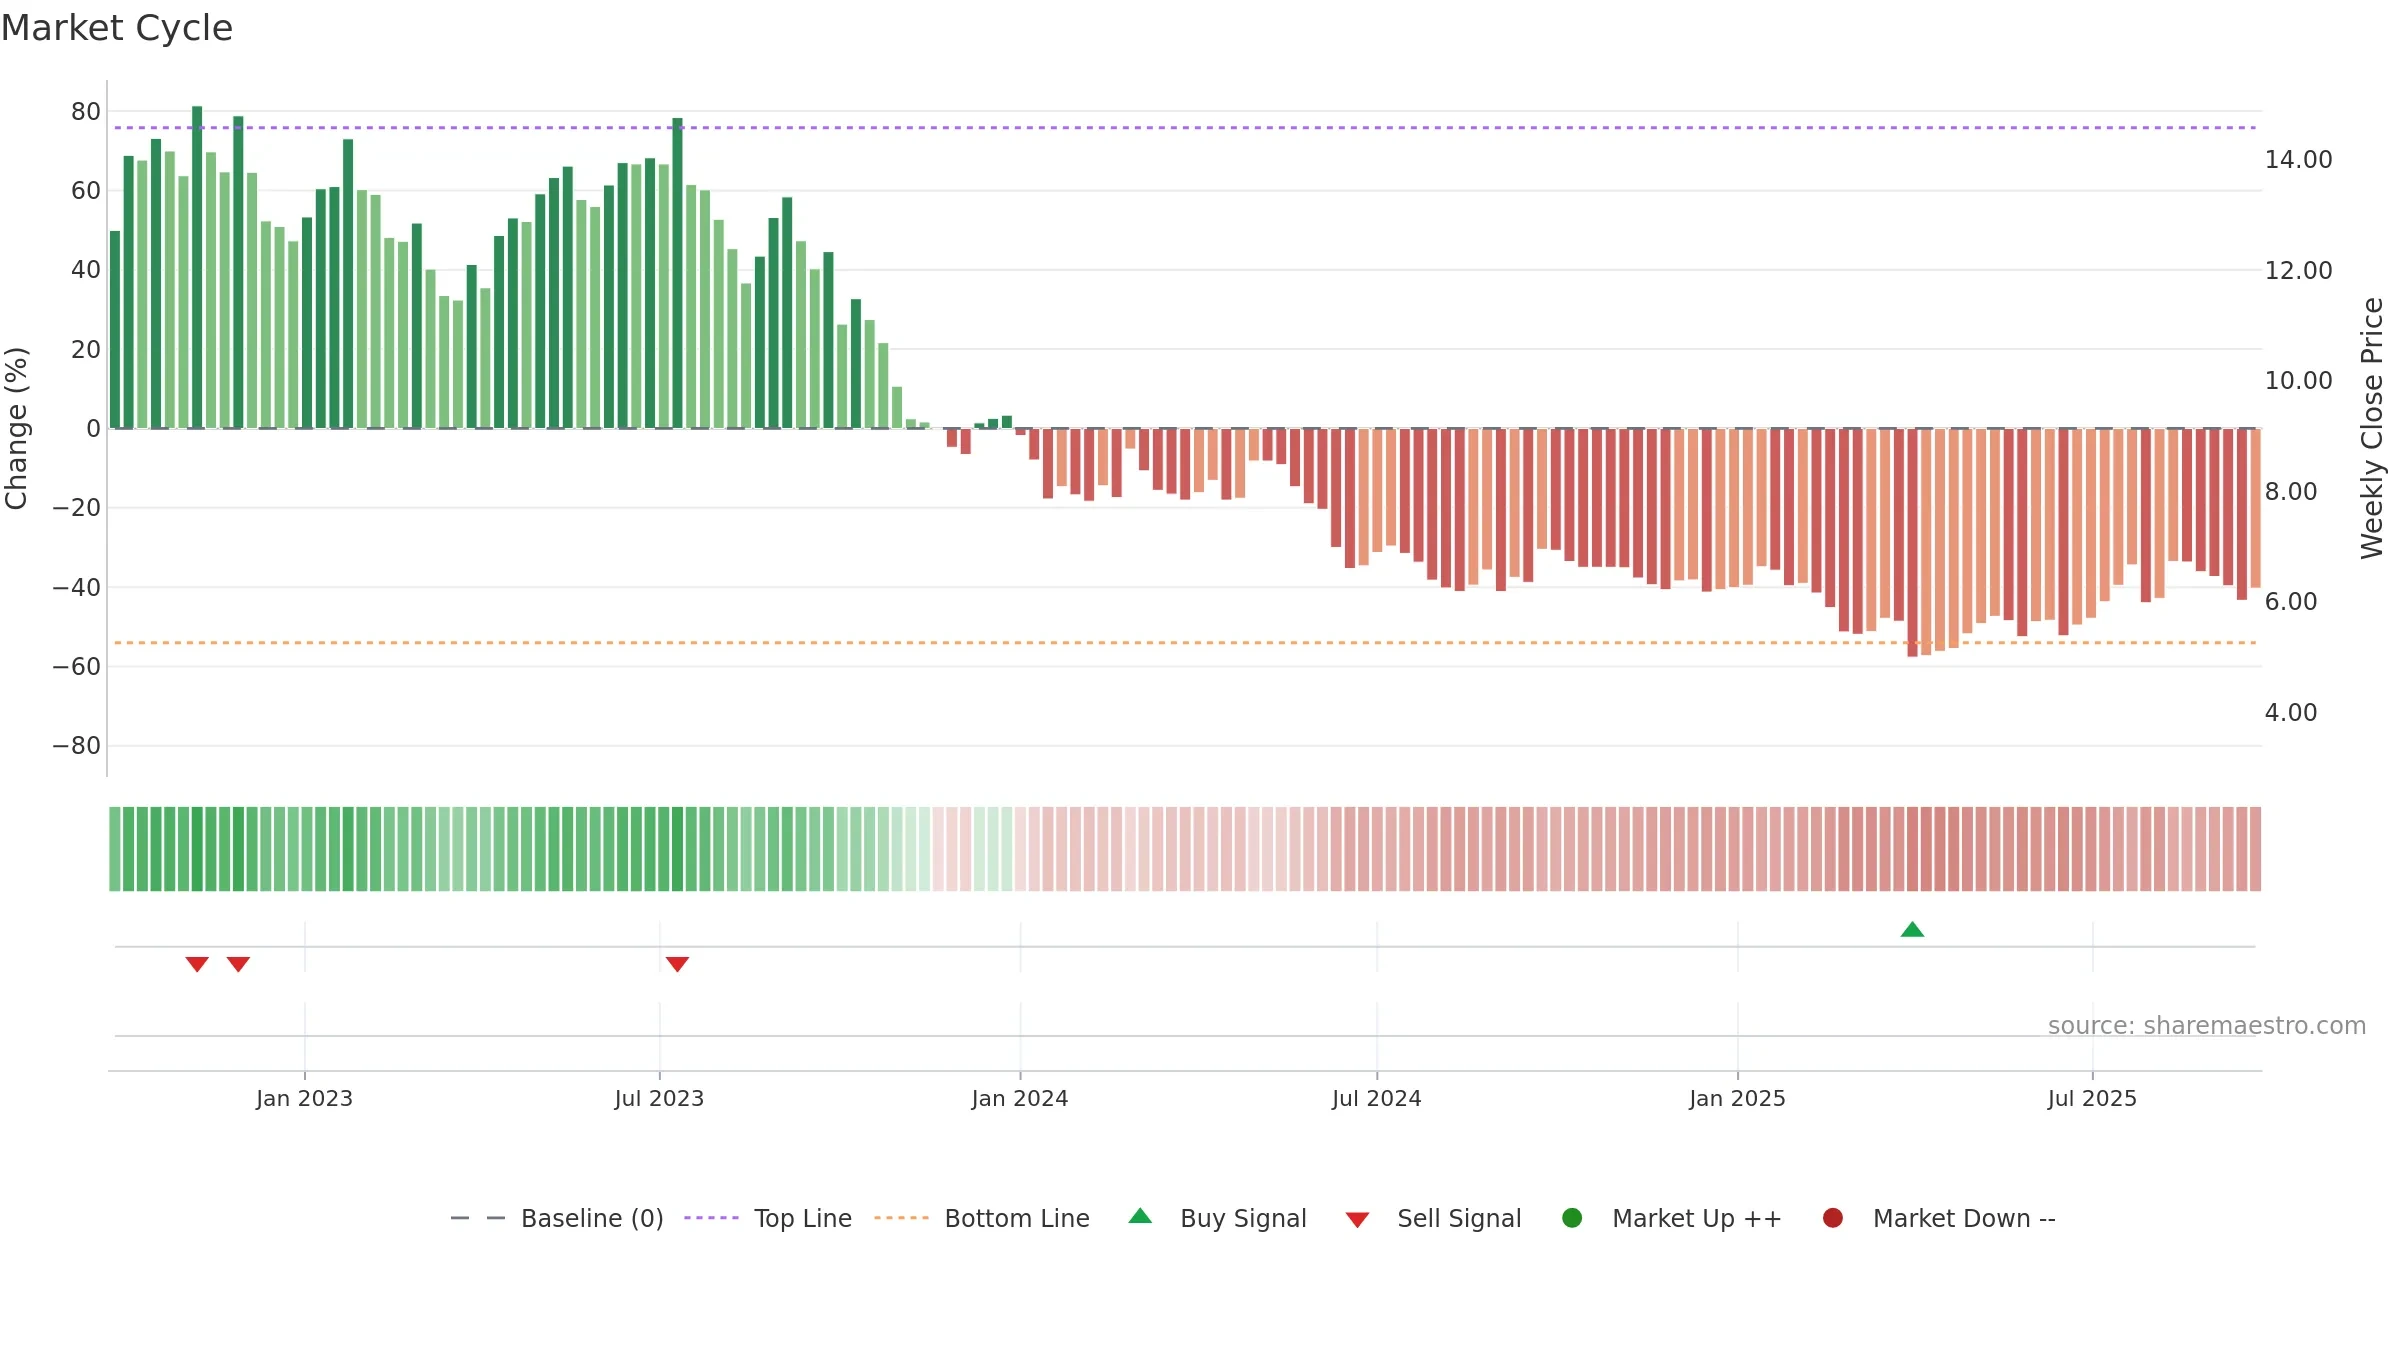Click the 80 tick on the Change axis
This screenshot has height=1350, width=2400.
(86, 112)
